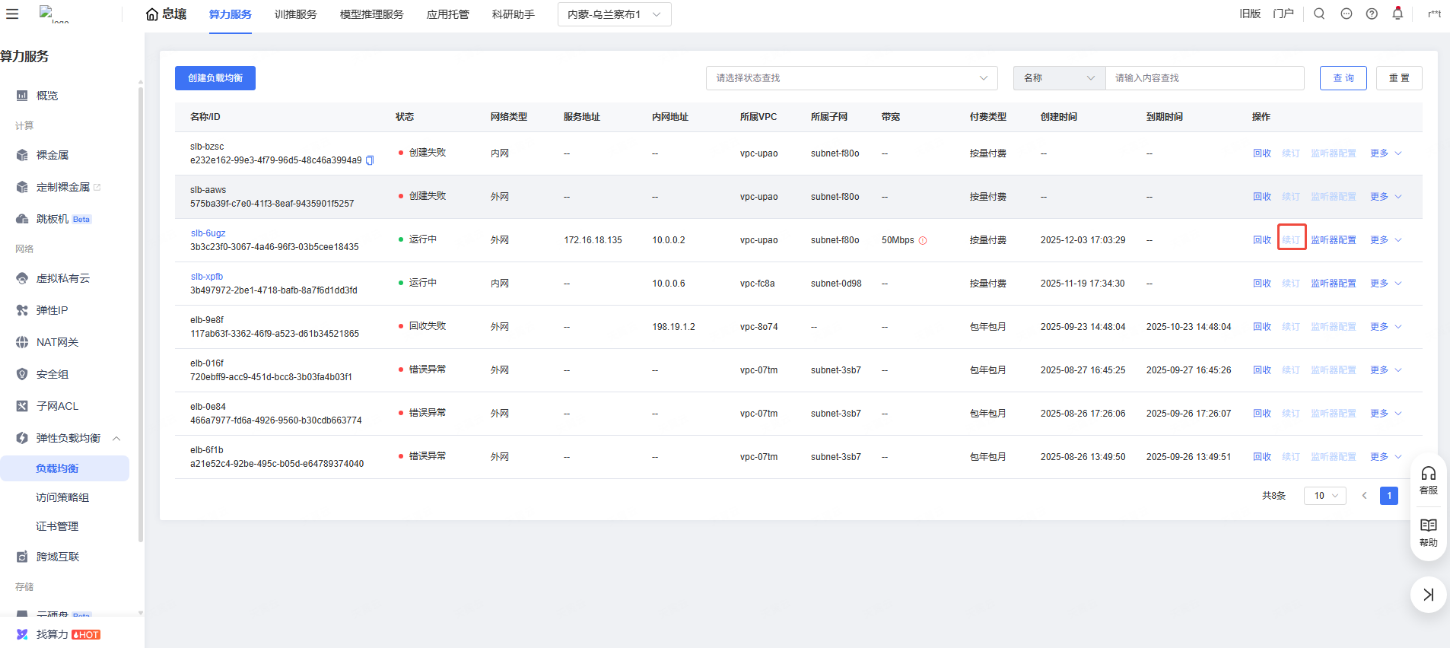Open 客服 customer service headset widget
Screen dimensions: 1450x648
(1428, 479)
